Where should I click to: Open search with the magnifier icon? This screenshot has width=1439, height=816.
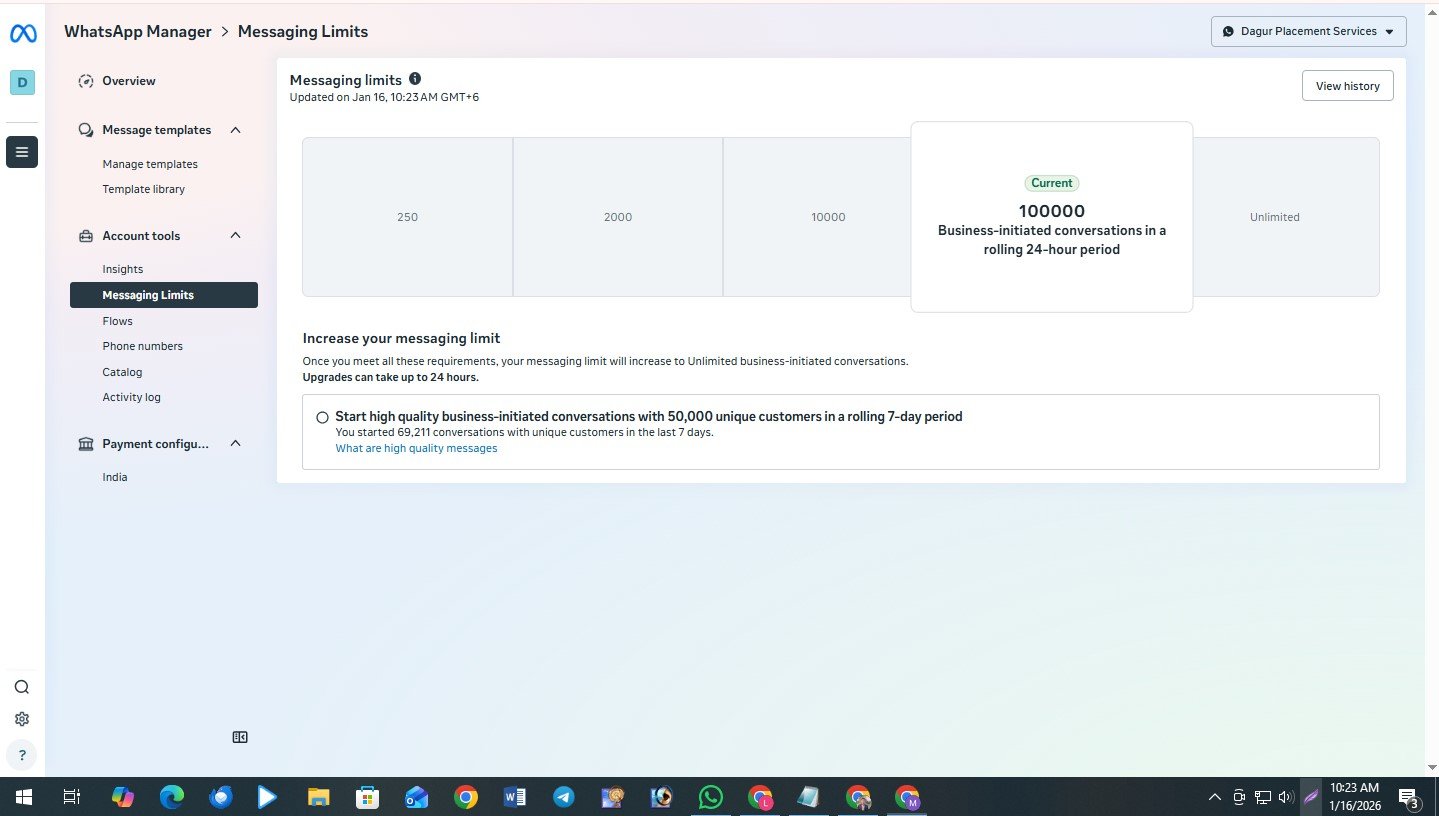pos(21,687)
